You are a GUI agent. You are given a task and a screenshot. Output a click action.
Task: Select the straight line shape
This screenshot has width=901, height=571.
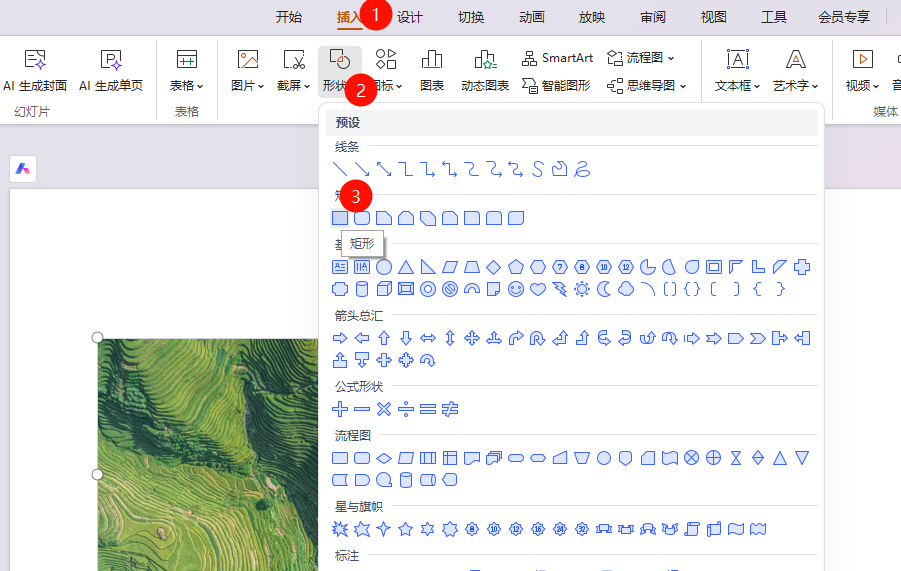click(x=340, y=169)
